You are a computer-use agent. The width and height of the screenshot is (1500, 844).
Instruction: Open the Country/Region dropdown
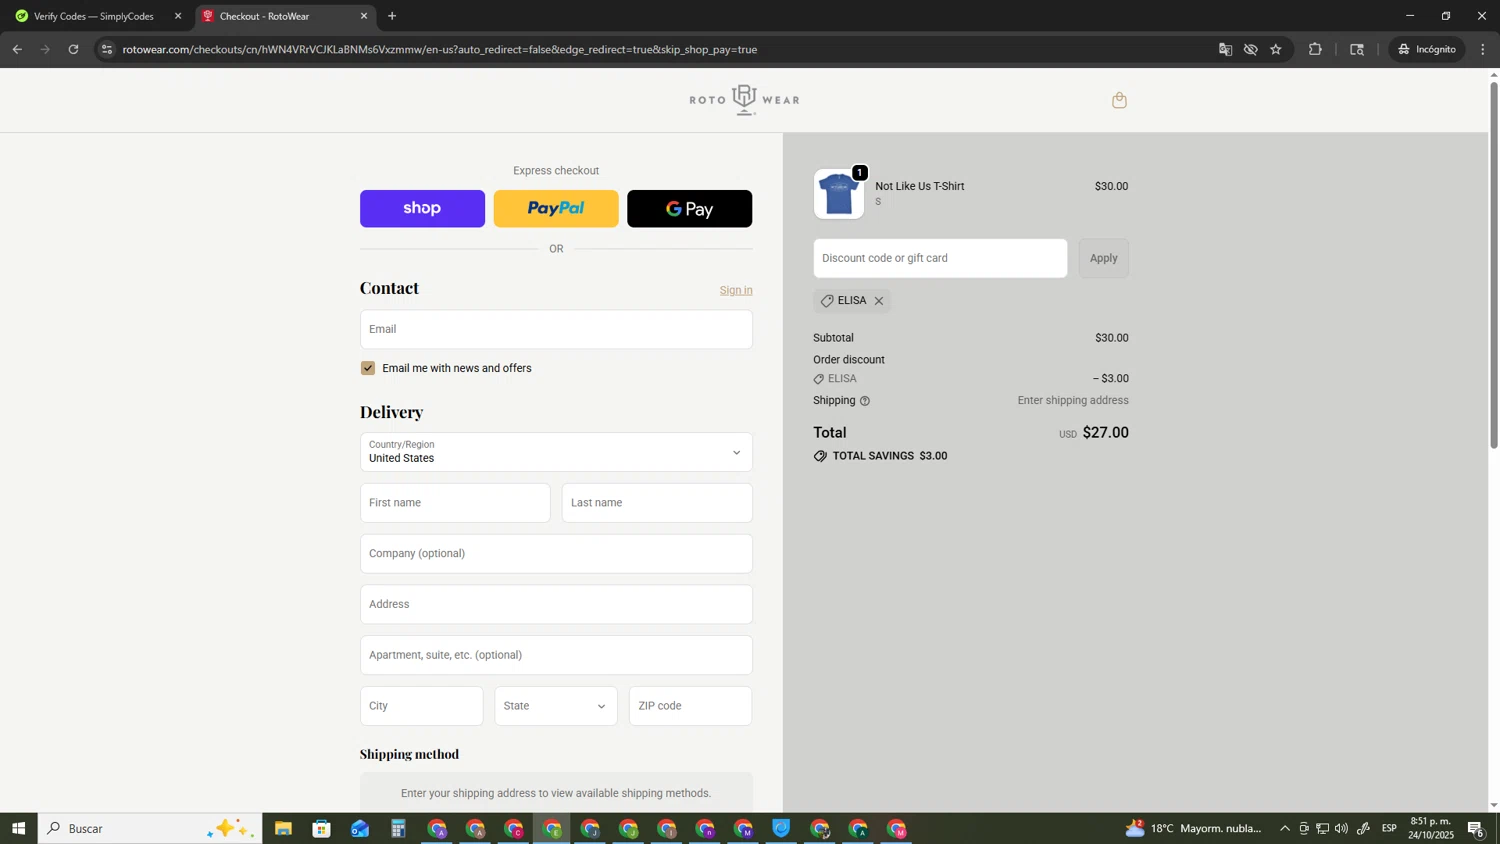coord(556,452)
